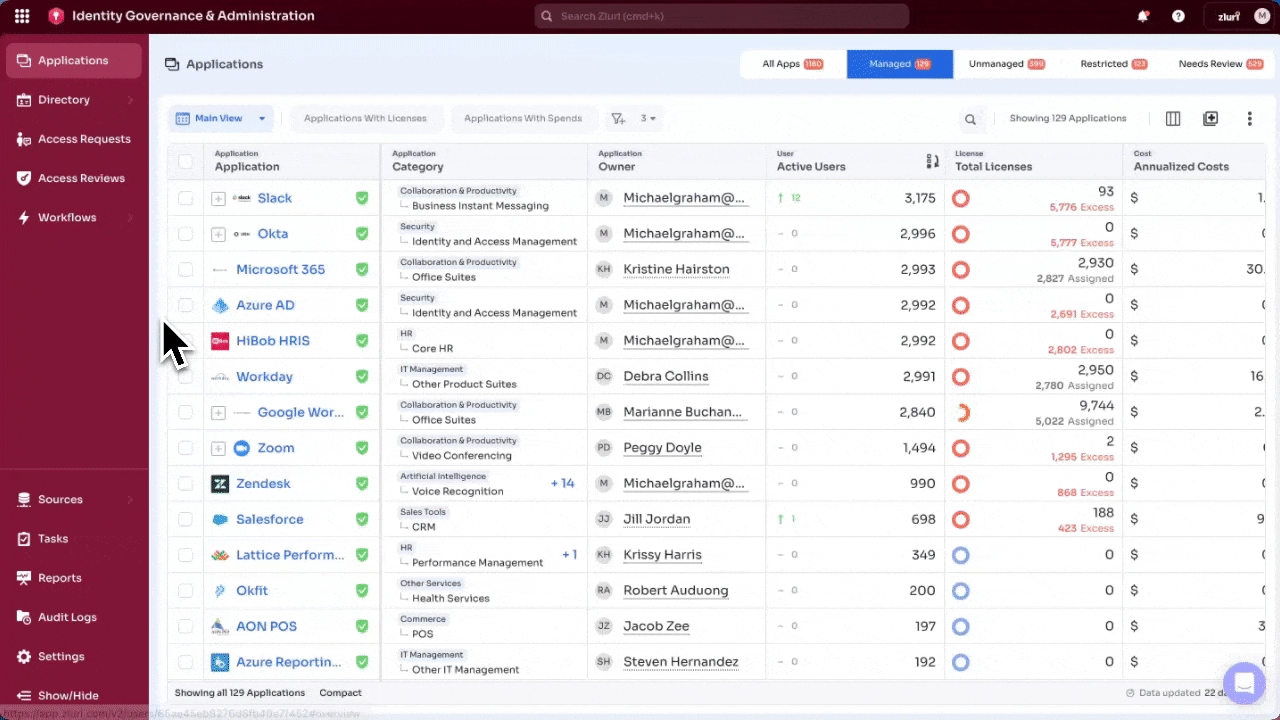This screenshot has width=1280, height=720.
Task: Open owner Kristine Hairston link
Action: click(x=676, y=270)
